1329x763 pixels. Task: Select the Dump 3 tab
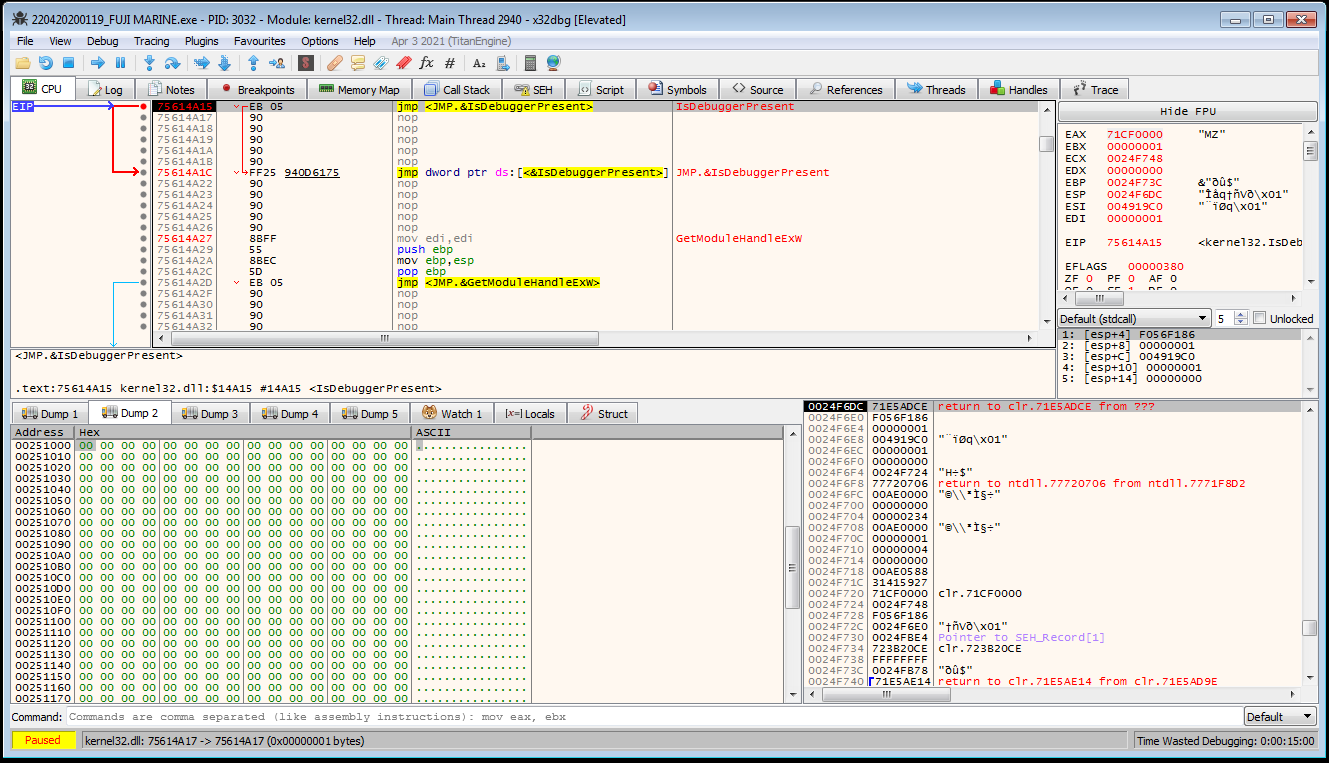(210, 413)
